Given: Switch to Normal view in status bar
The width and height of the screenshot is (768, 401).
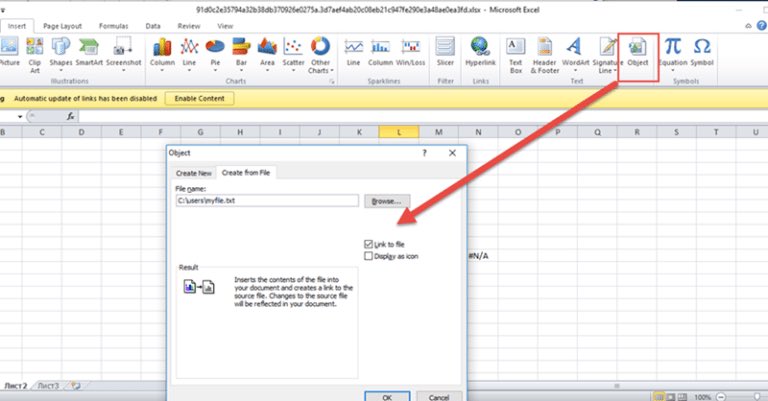Looking at the screenshot, I should (659, 397).
